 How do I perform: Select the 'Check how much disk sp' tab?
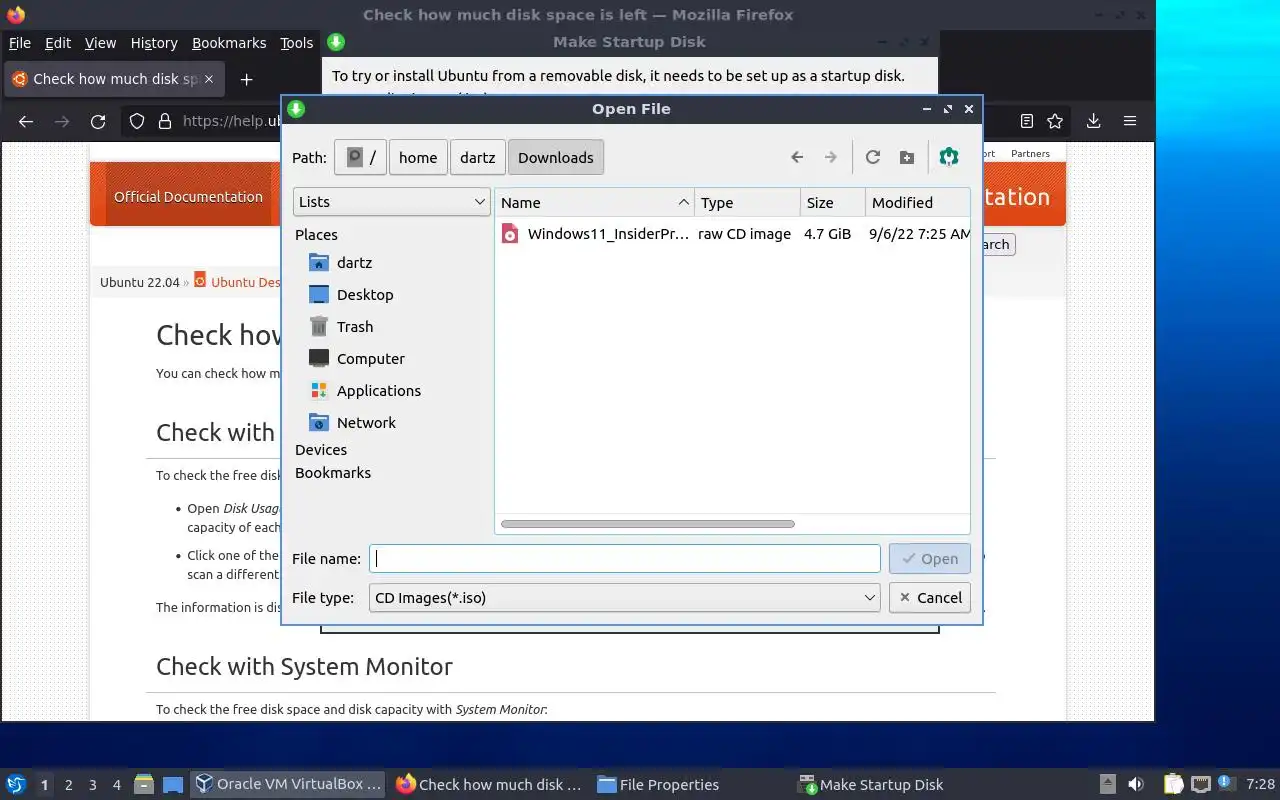[115, 79]
